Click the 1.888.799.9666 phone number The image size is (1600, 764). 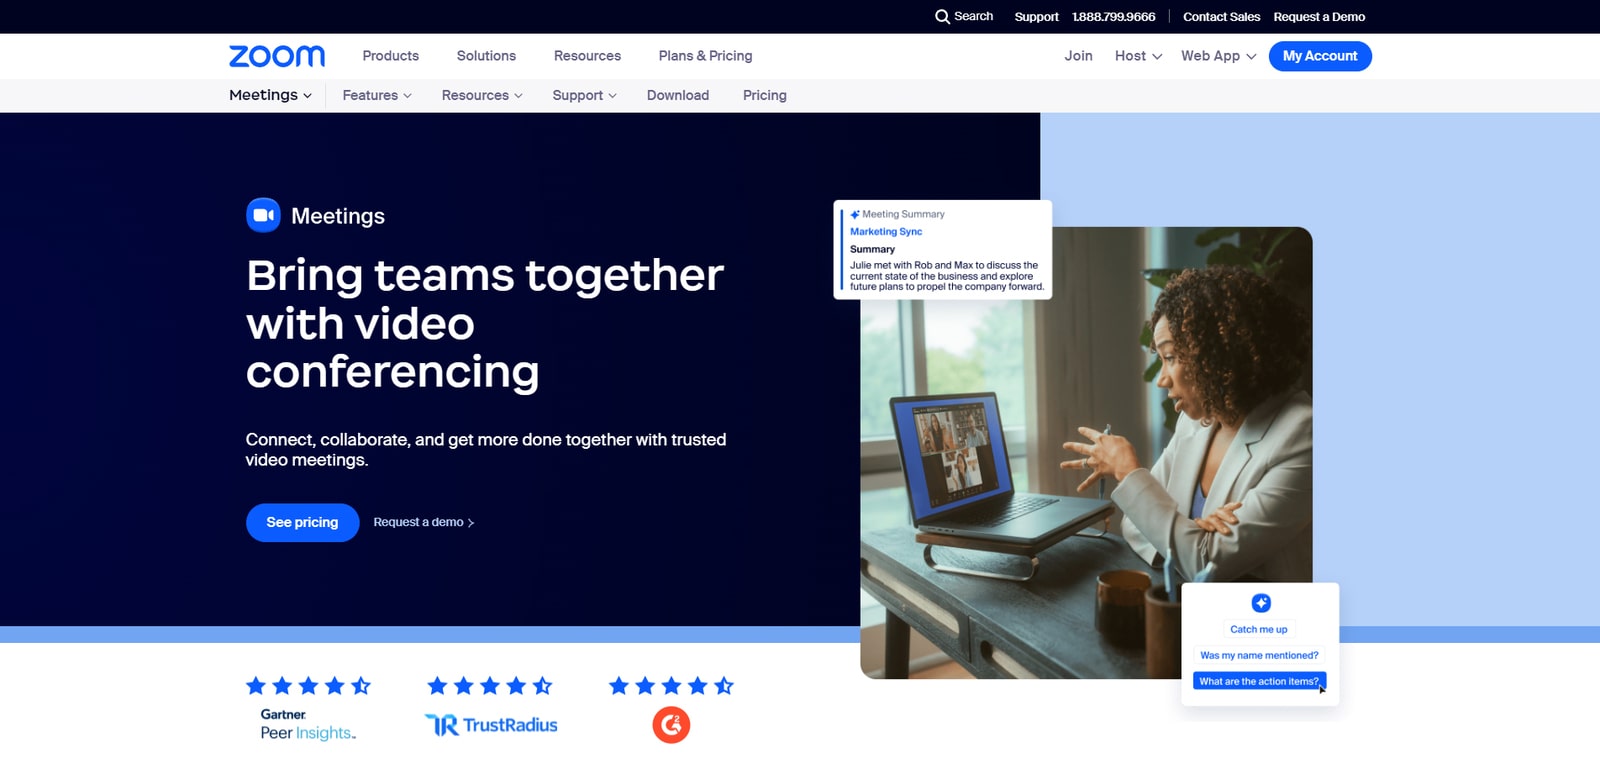pyautogui.click(x=1113, y=17)
